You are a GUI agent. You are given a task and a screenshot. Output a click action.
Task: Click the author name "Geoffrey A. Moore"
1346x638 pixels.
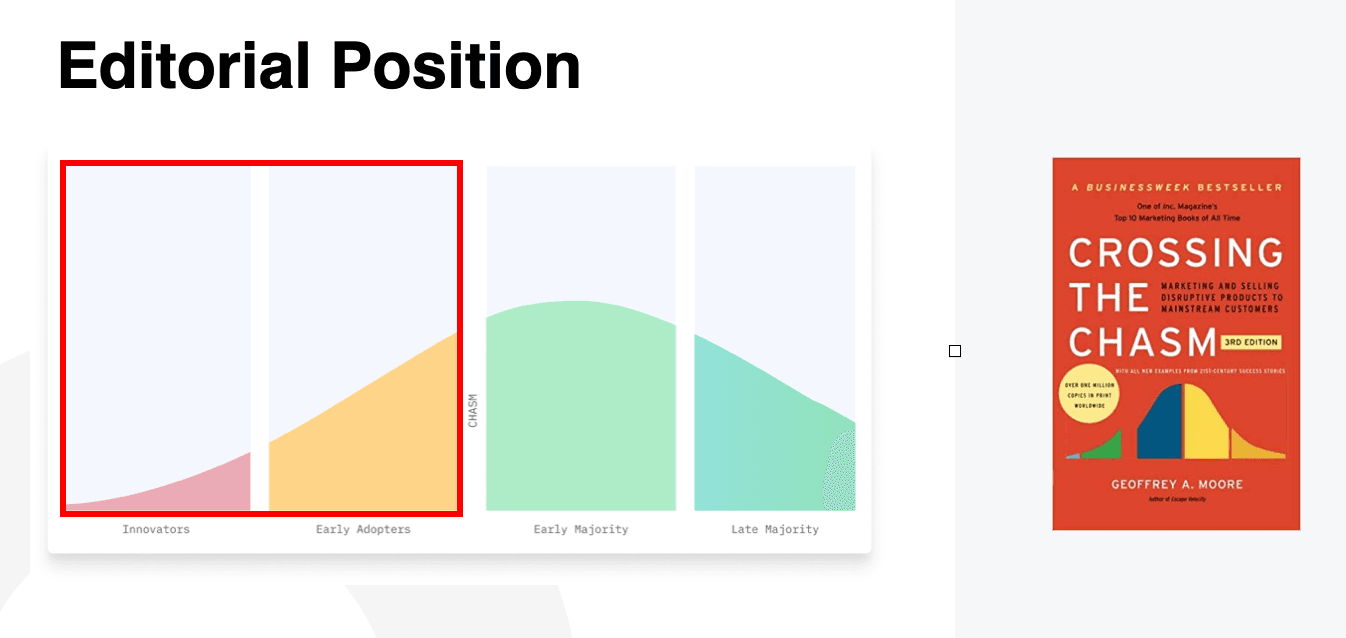click(x=1177, y=484)
